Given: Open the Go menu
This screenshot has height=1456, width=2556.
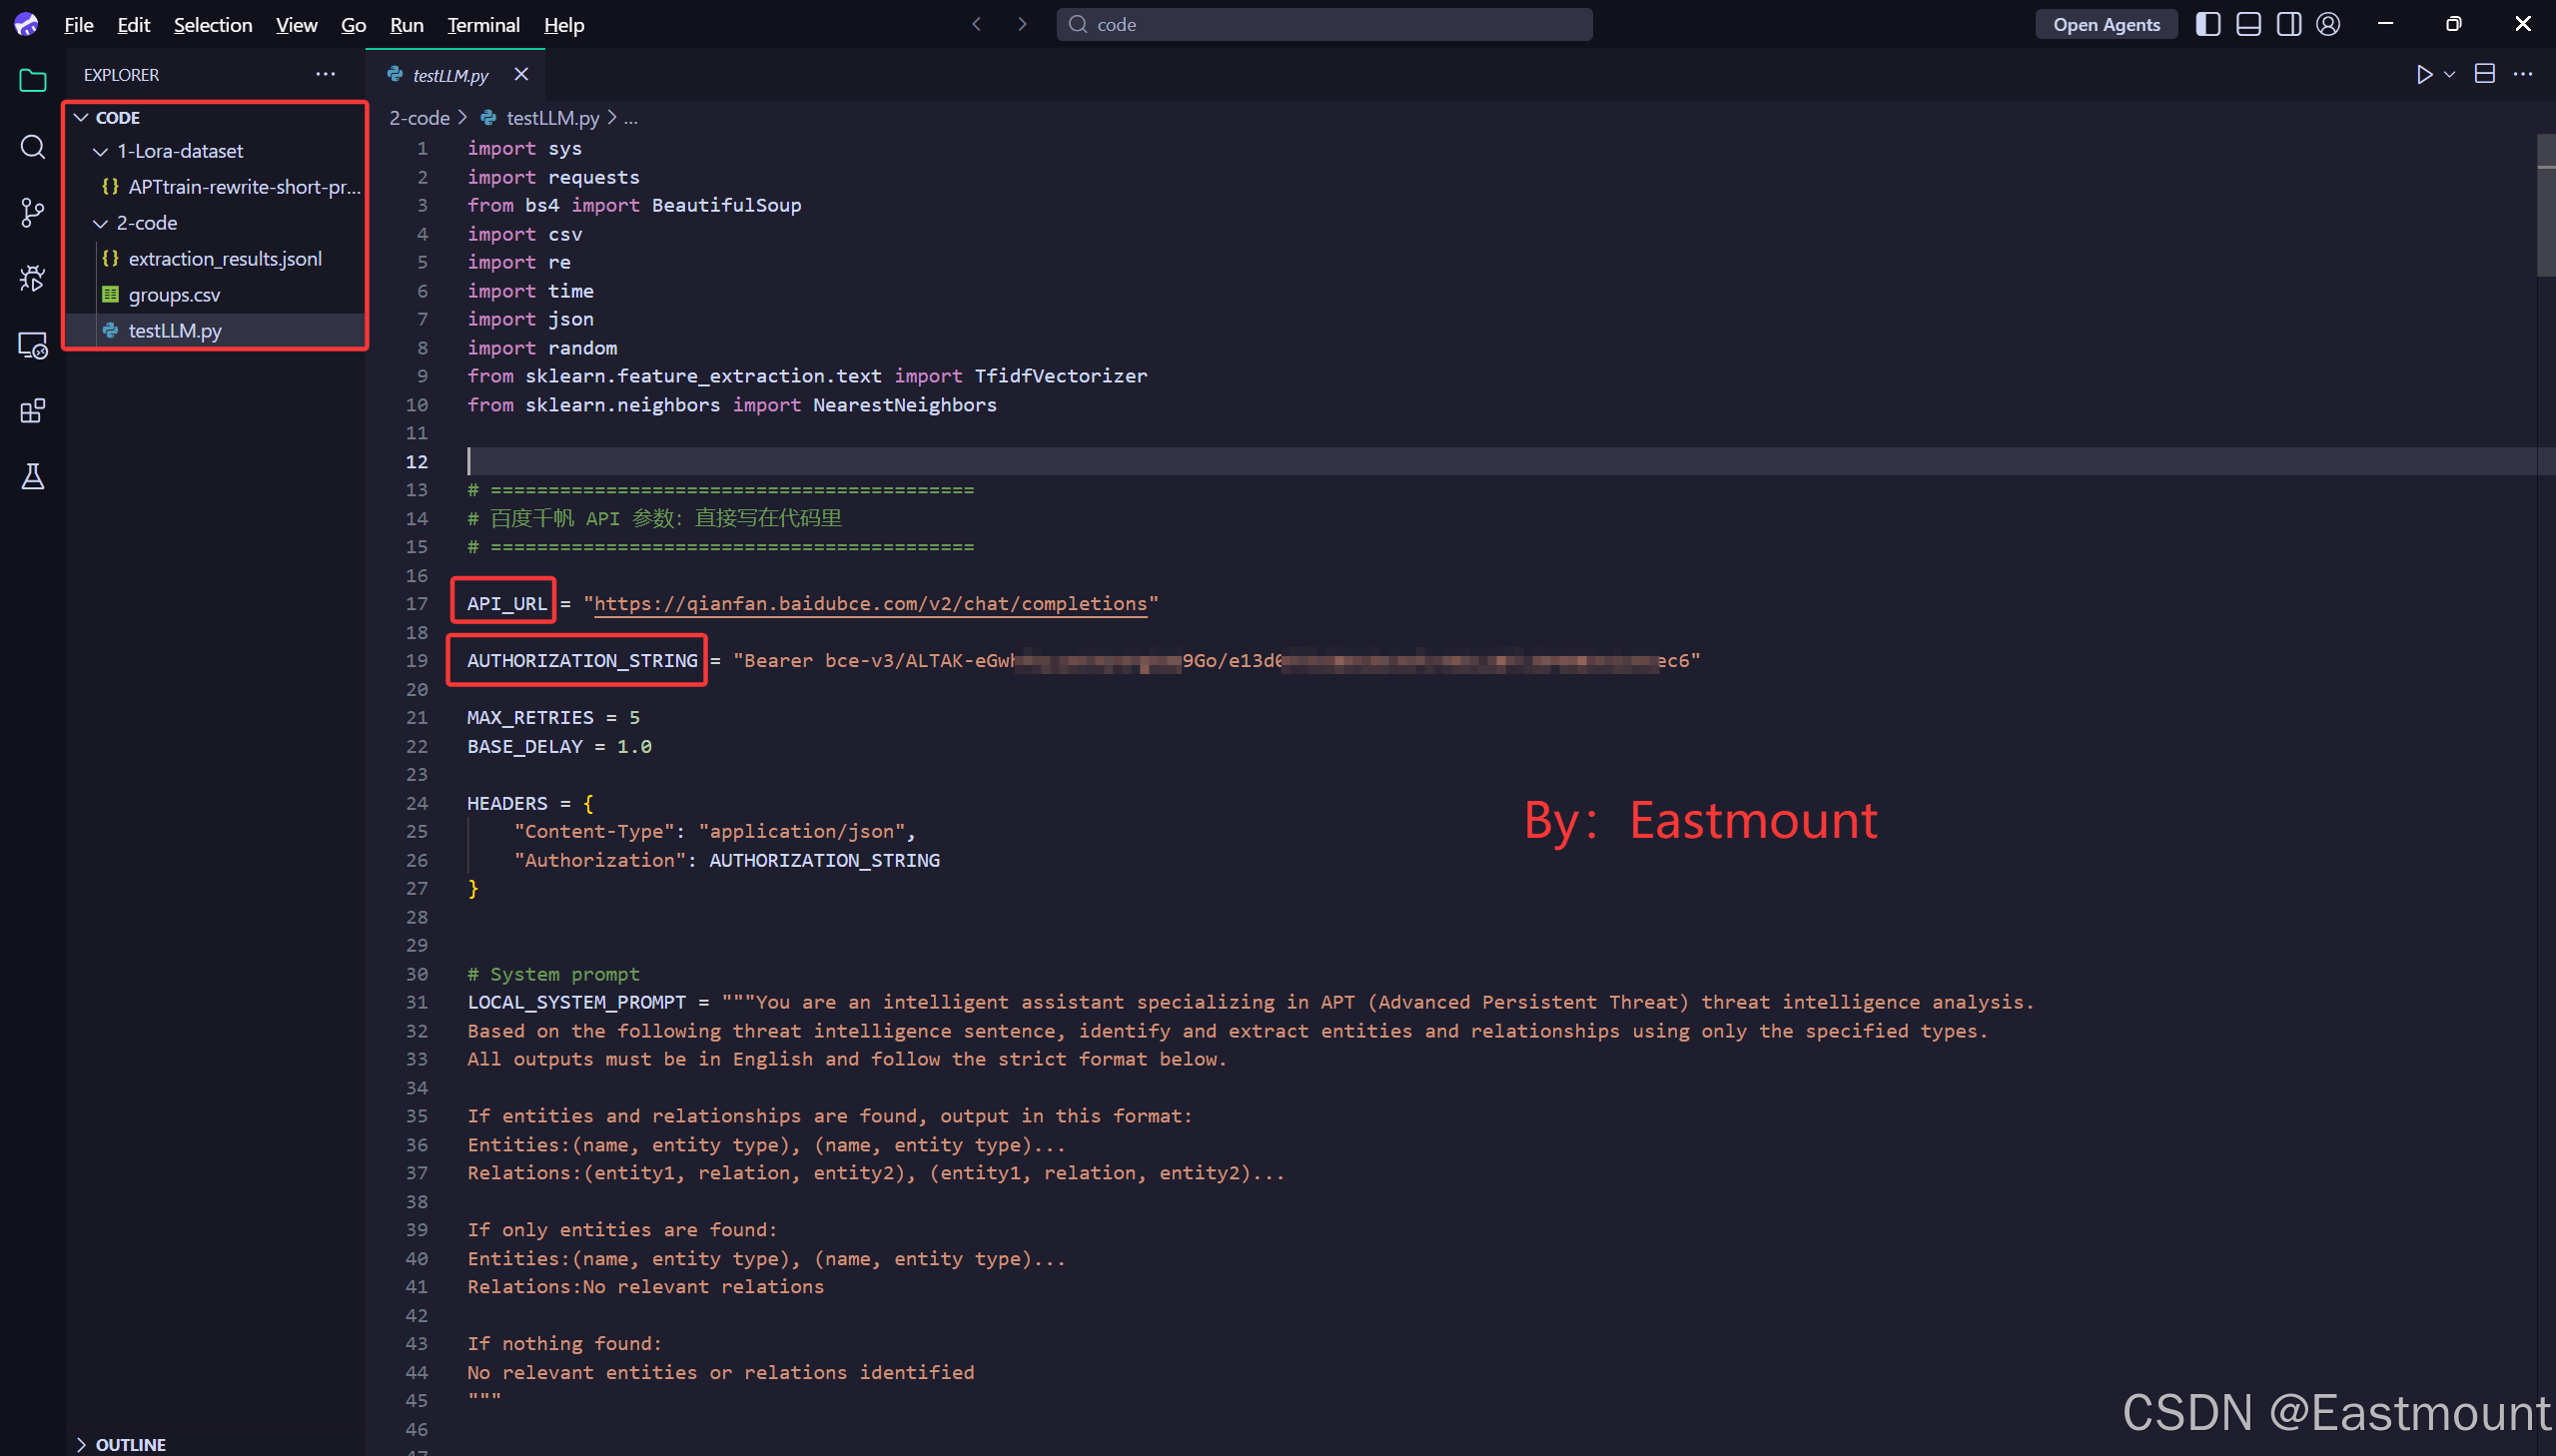Looking at the screenshot, I should [354, 24].
